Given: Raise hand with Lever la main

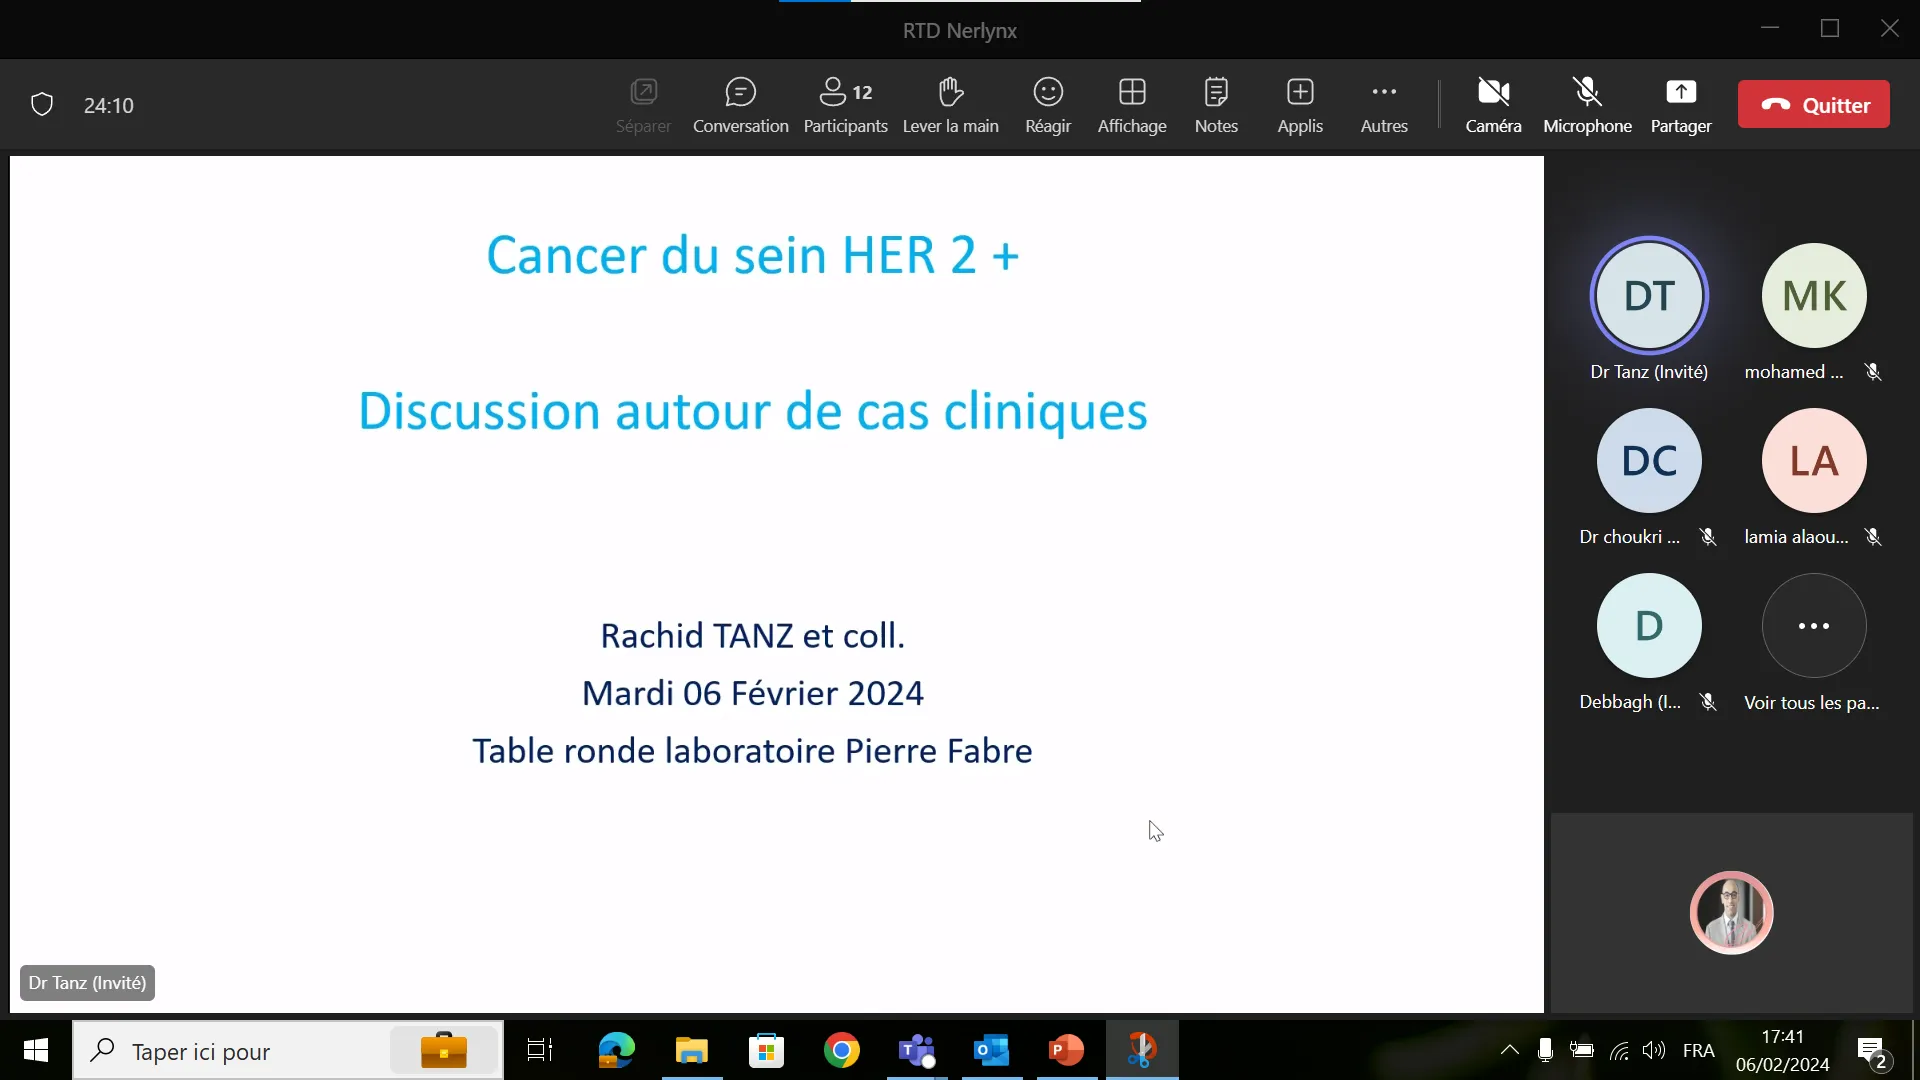Looking at the screenshot, I should (x=950, y=103).
